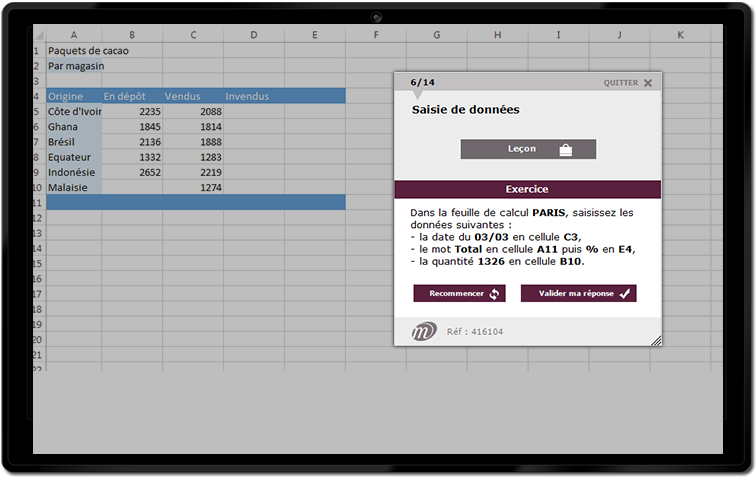
Task: Select row 10 header
Action: tap(38, 187)
